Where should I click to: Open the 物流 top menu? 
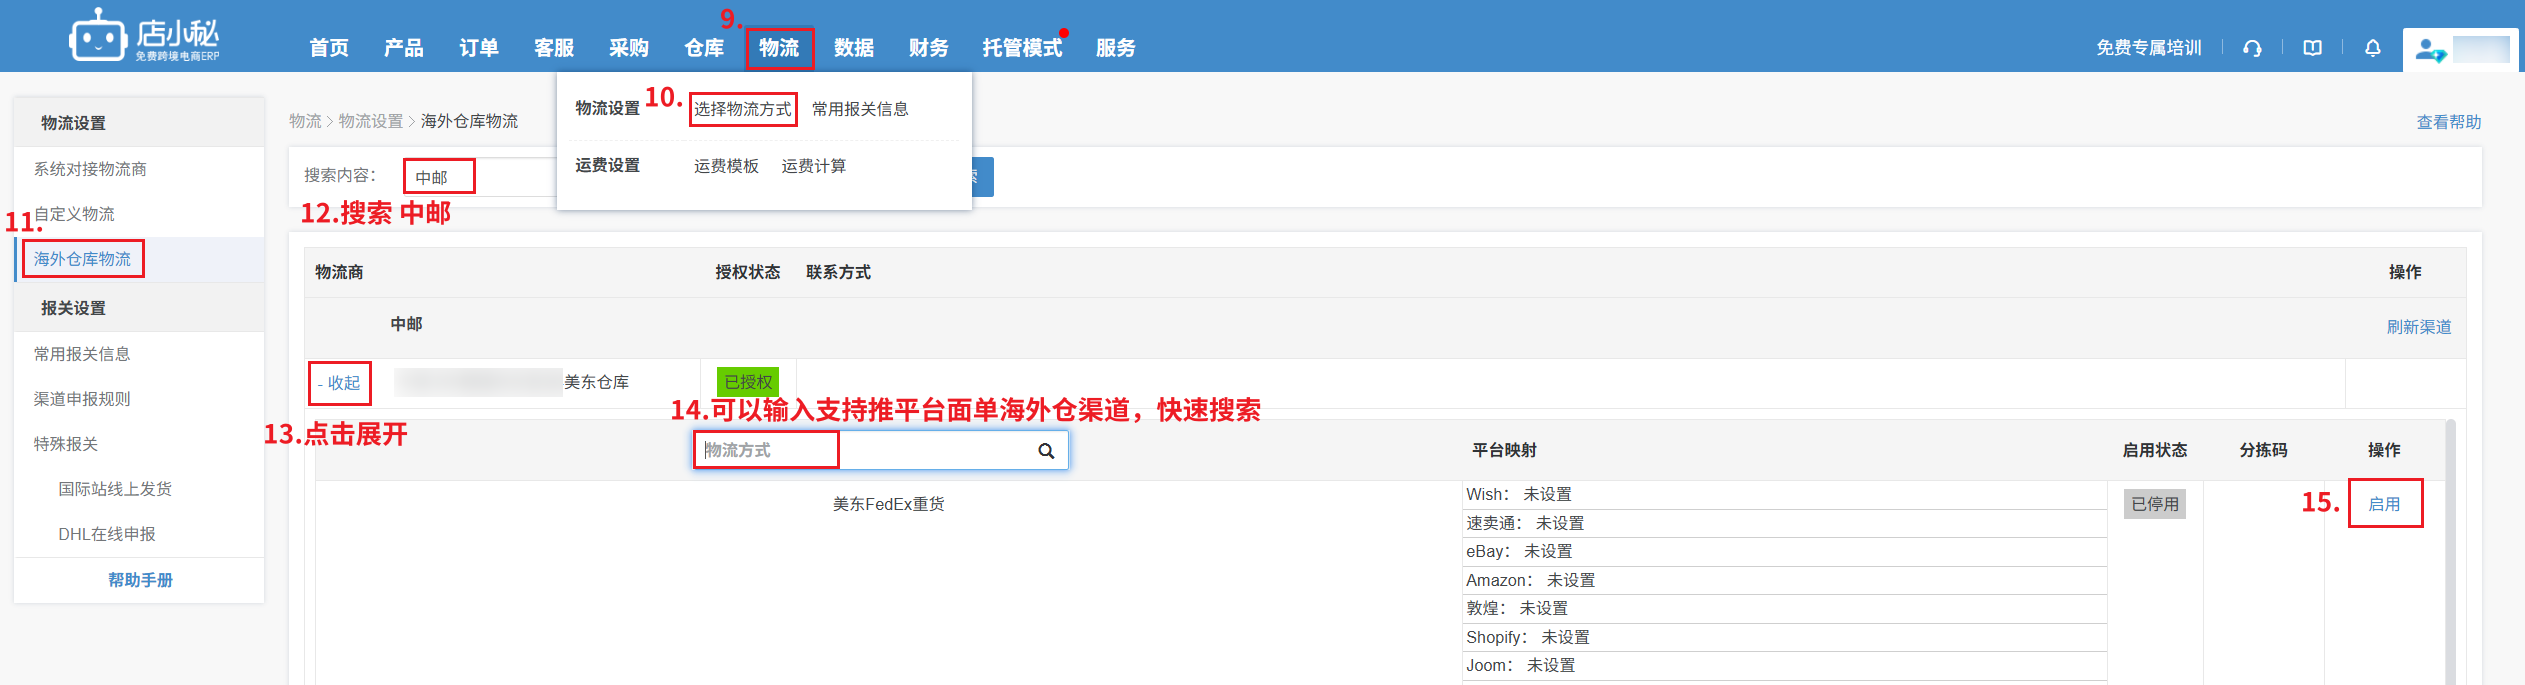click(779, 48)
